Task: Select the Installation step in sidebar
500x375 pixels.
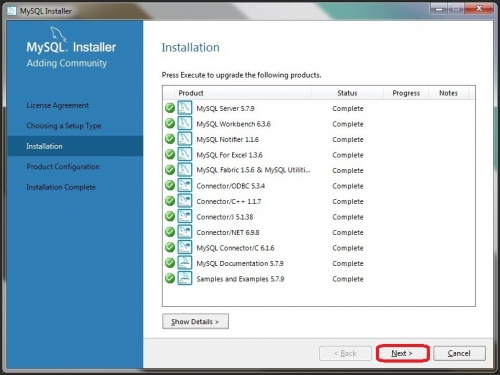Action: pyautogui.click(x=75, y=146)
